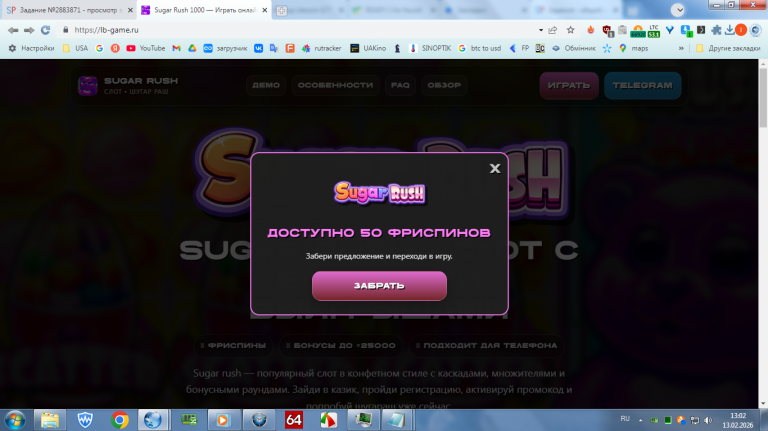Open the Обмінник bookmark
Viewport: 768px width, 431px height.
pos(574,48)
